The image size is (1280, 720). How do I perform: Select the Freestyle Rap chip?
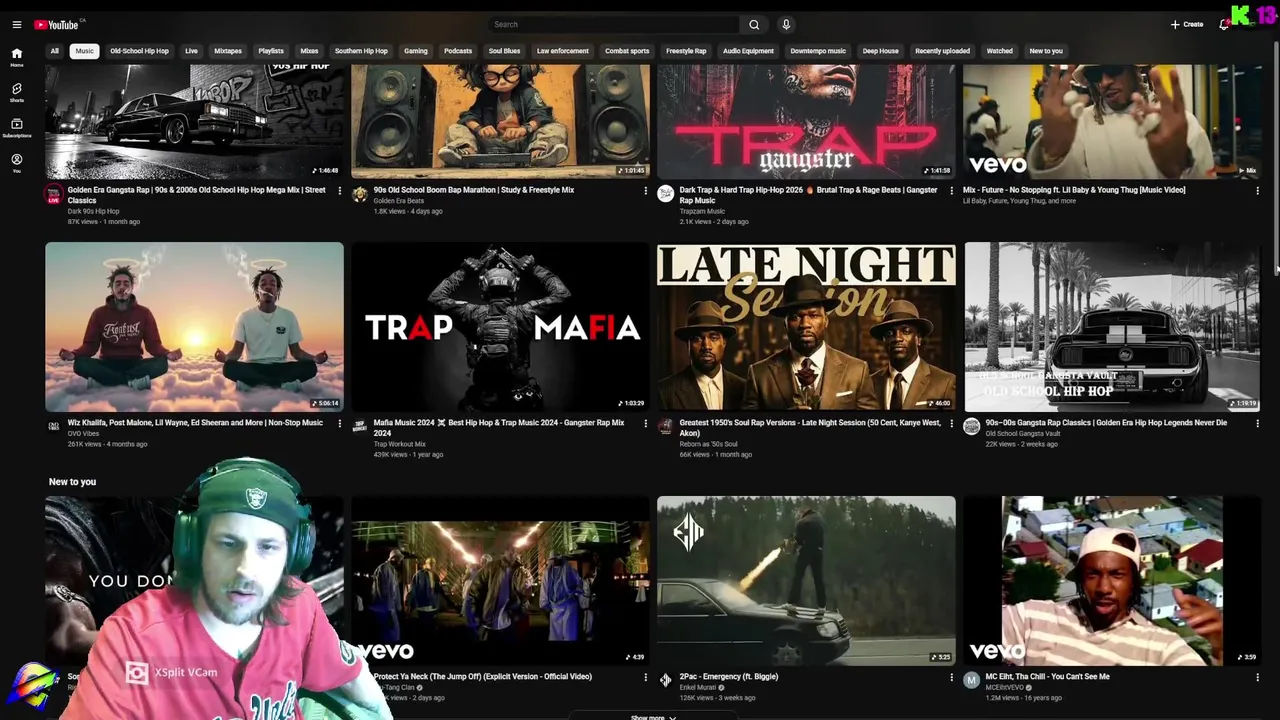[x=686, y=51]
